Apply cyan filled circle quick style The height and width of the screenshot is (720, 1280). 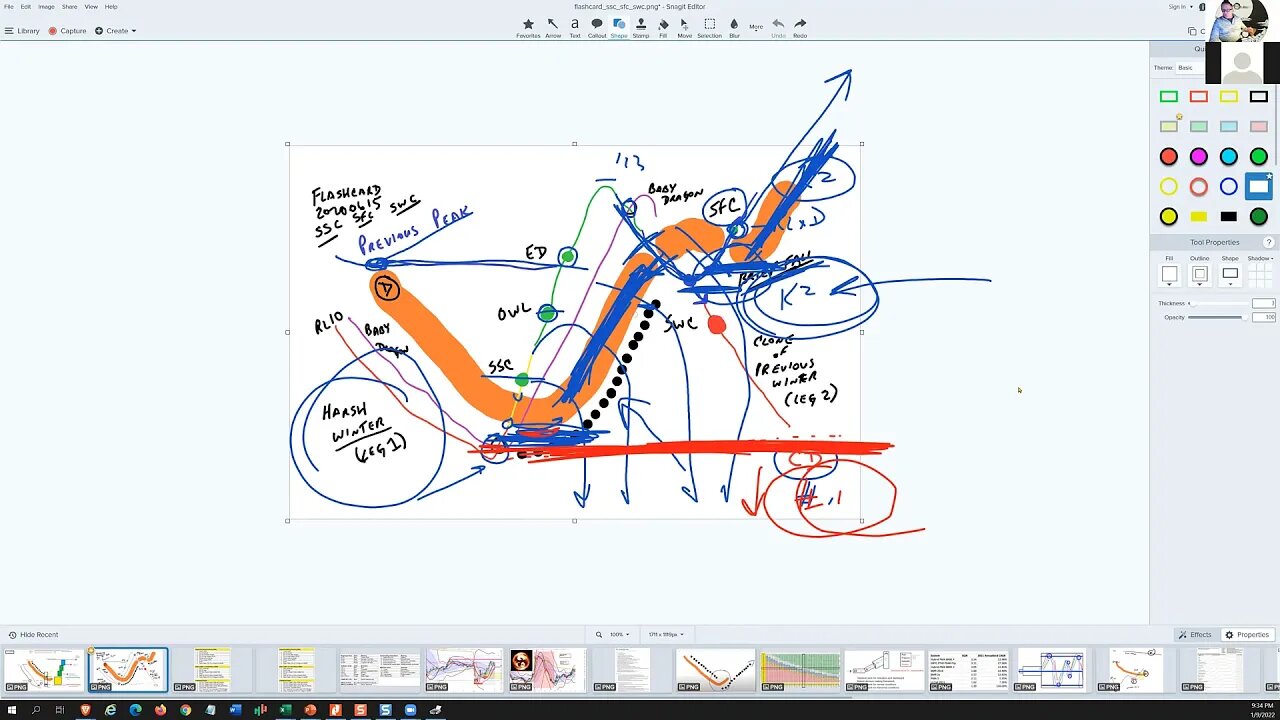tap(1229, 157)
